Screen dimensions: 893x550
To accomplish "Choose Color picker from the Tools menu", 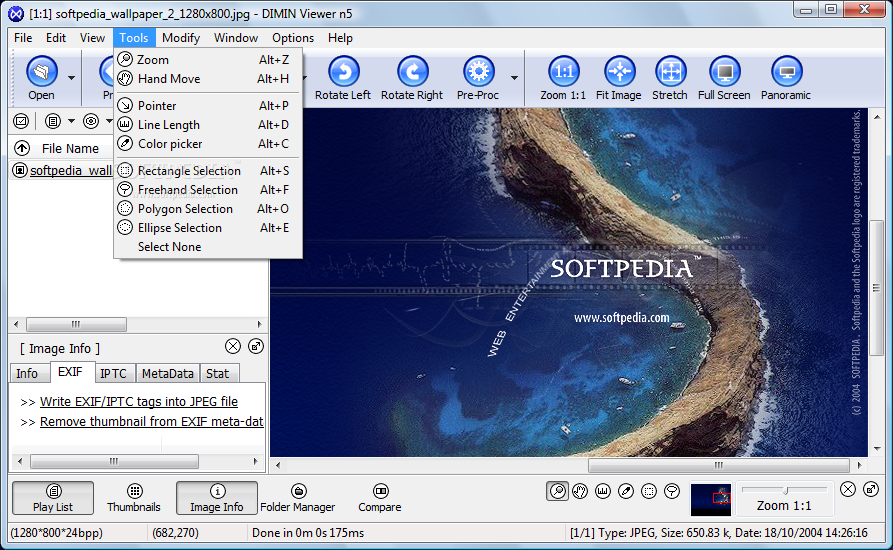I will [208, 144].
